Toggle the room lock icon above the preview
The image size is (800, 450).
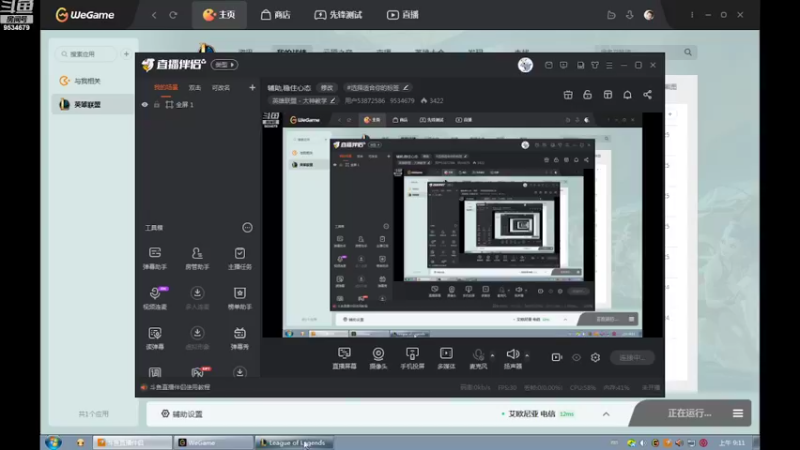[587, 95]
